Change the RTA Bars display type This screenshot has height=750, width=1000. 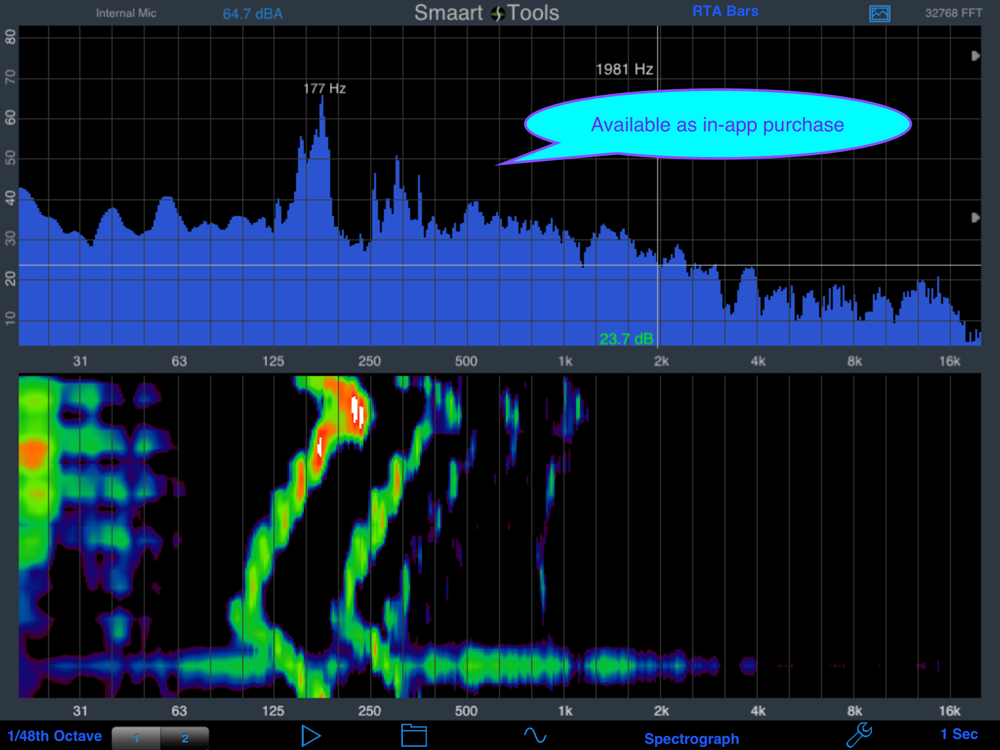pyautogui.click(x=725, y=11)
